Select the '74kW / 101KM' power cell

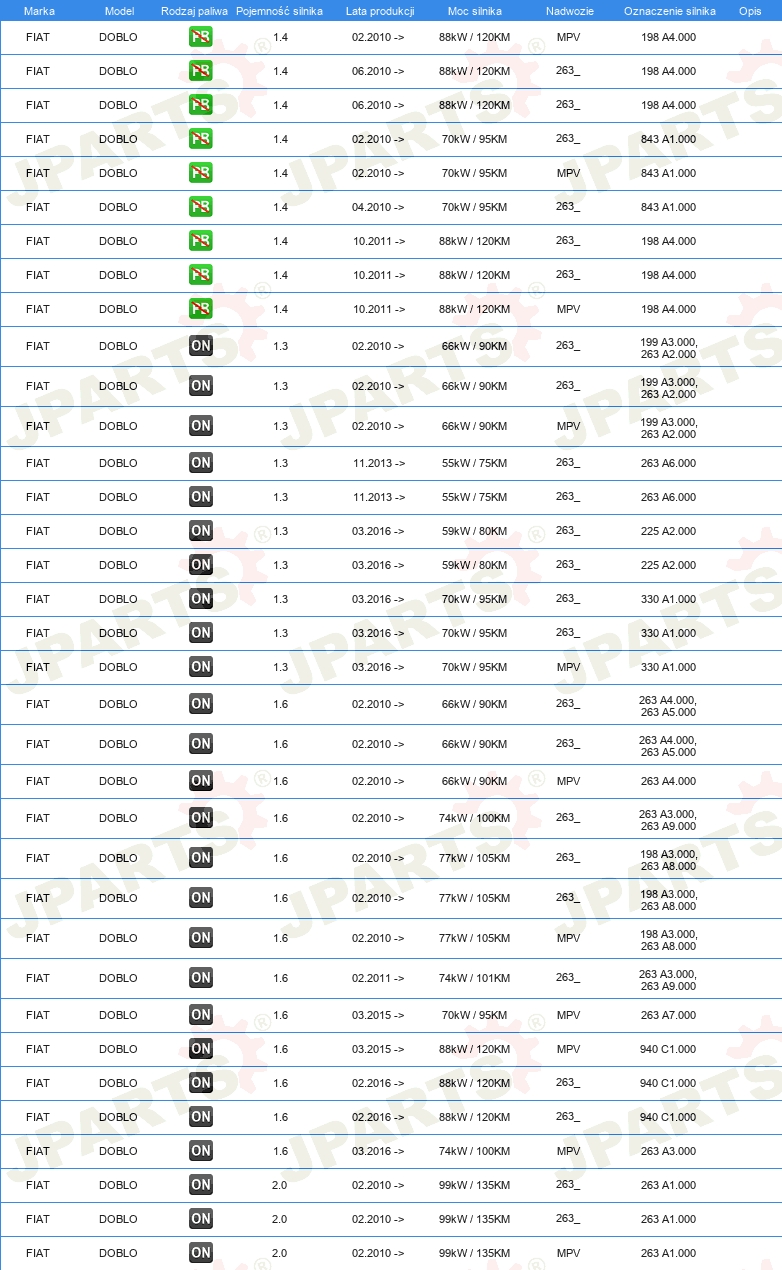[475, 978]
